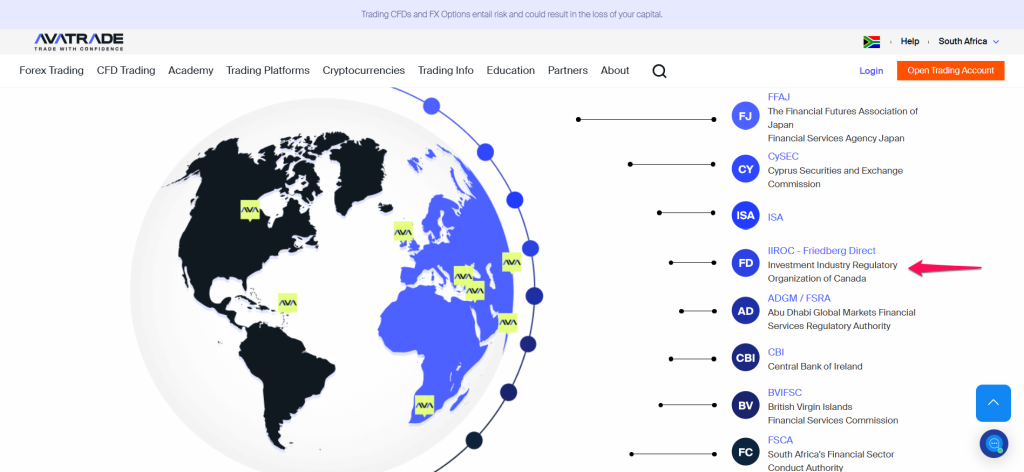The height and width of the screenshot is (472, 1024).
Task: Click the ADGM / FSRA link
Action: (799, 298)
